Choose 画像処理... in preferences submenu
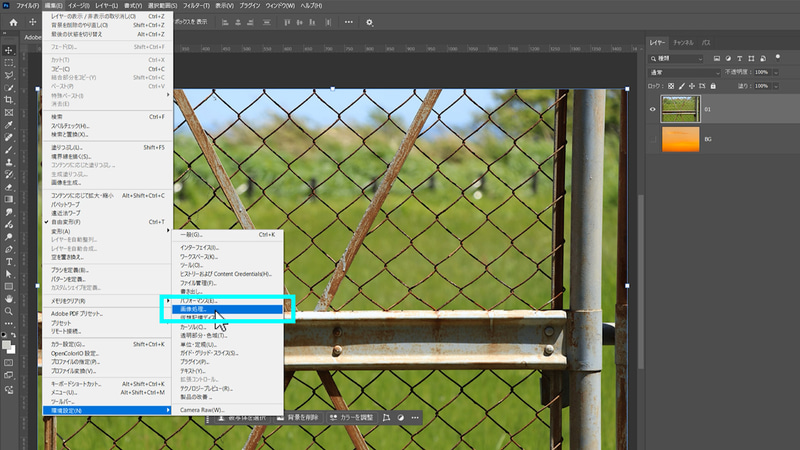 (228, 309)
